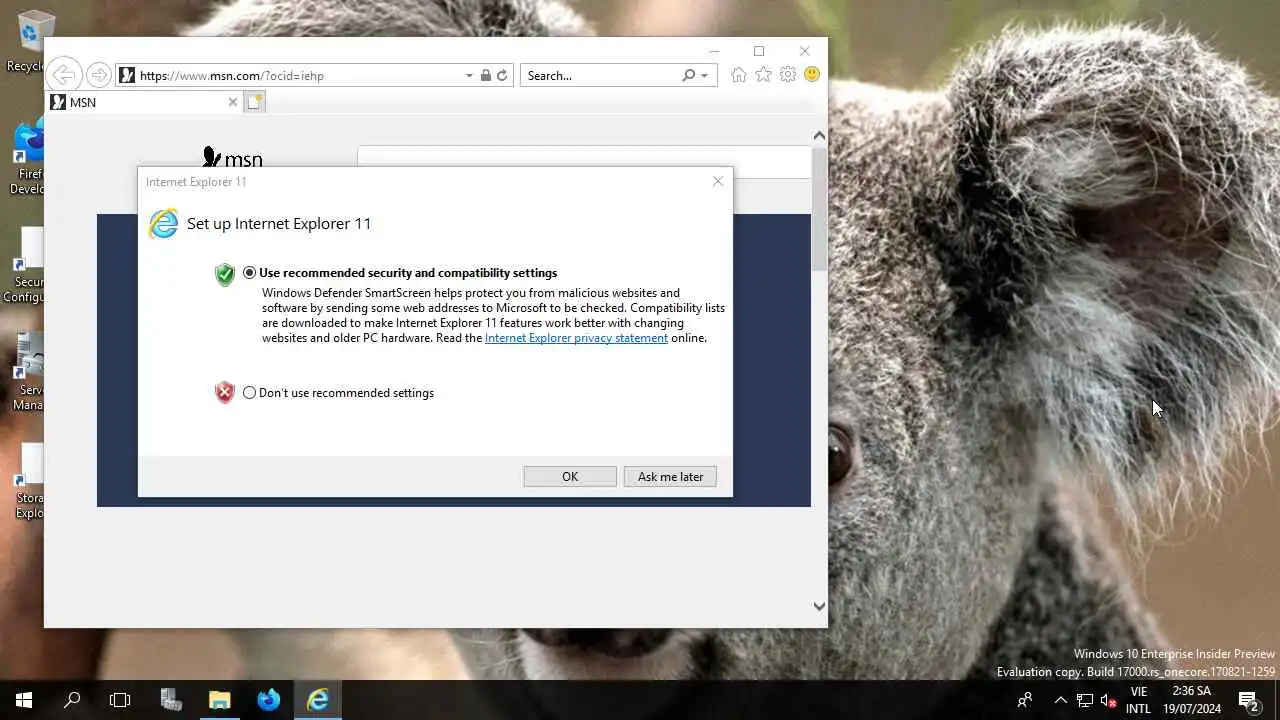Refresh the page with the reload icon
The width and height of the screenshot is (1280, 720).
[x=503, y=75]
